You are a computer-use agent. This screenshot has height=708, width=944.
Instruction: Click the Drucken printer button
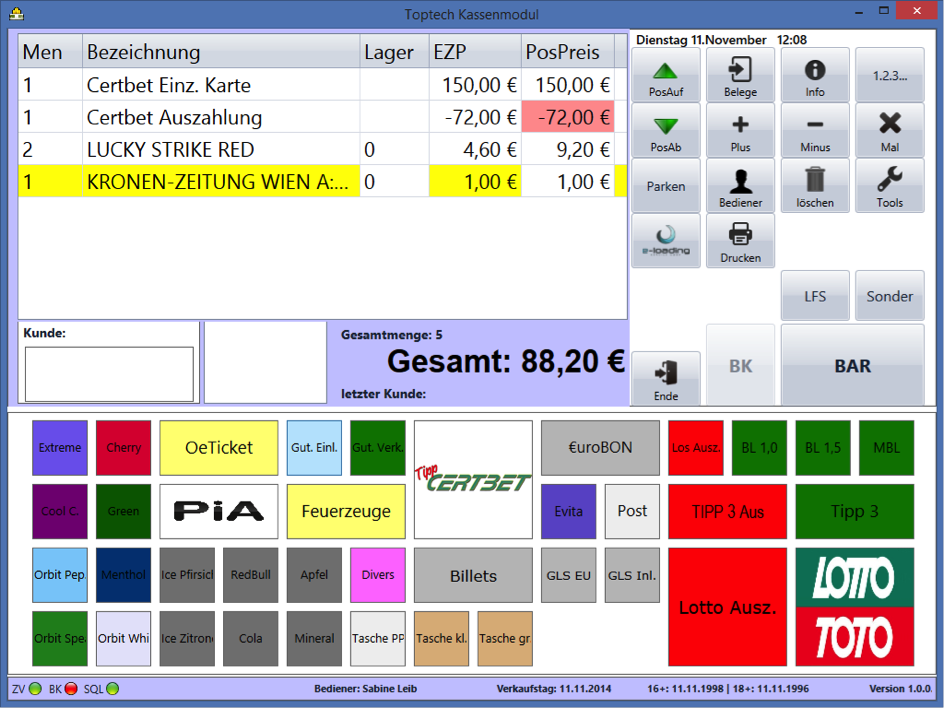pos(741,241)
